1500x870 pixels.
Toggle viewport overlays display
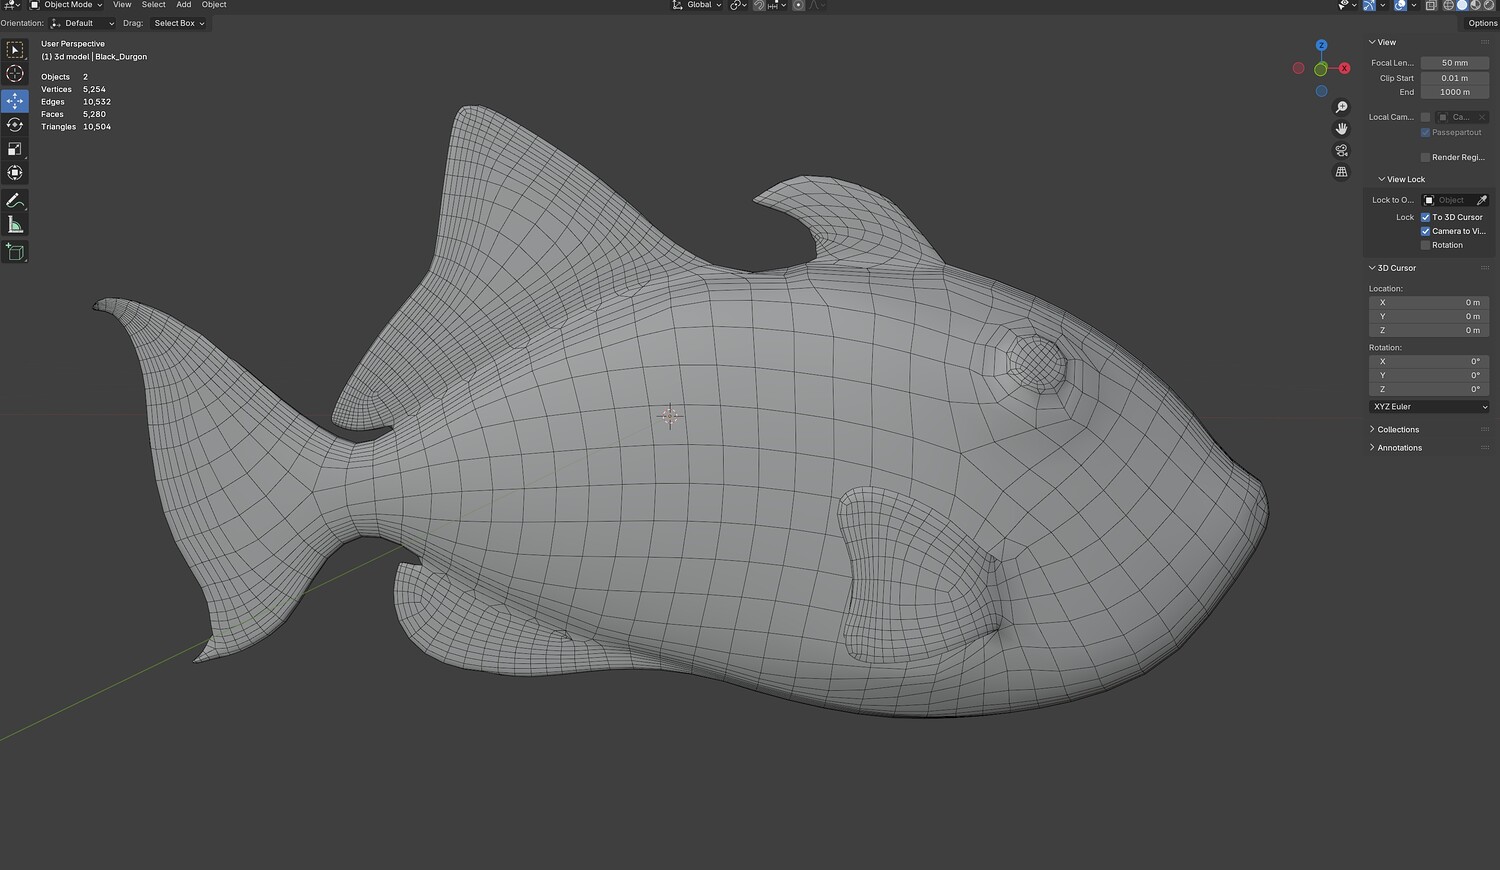coord(1401,5)
